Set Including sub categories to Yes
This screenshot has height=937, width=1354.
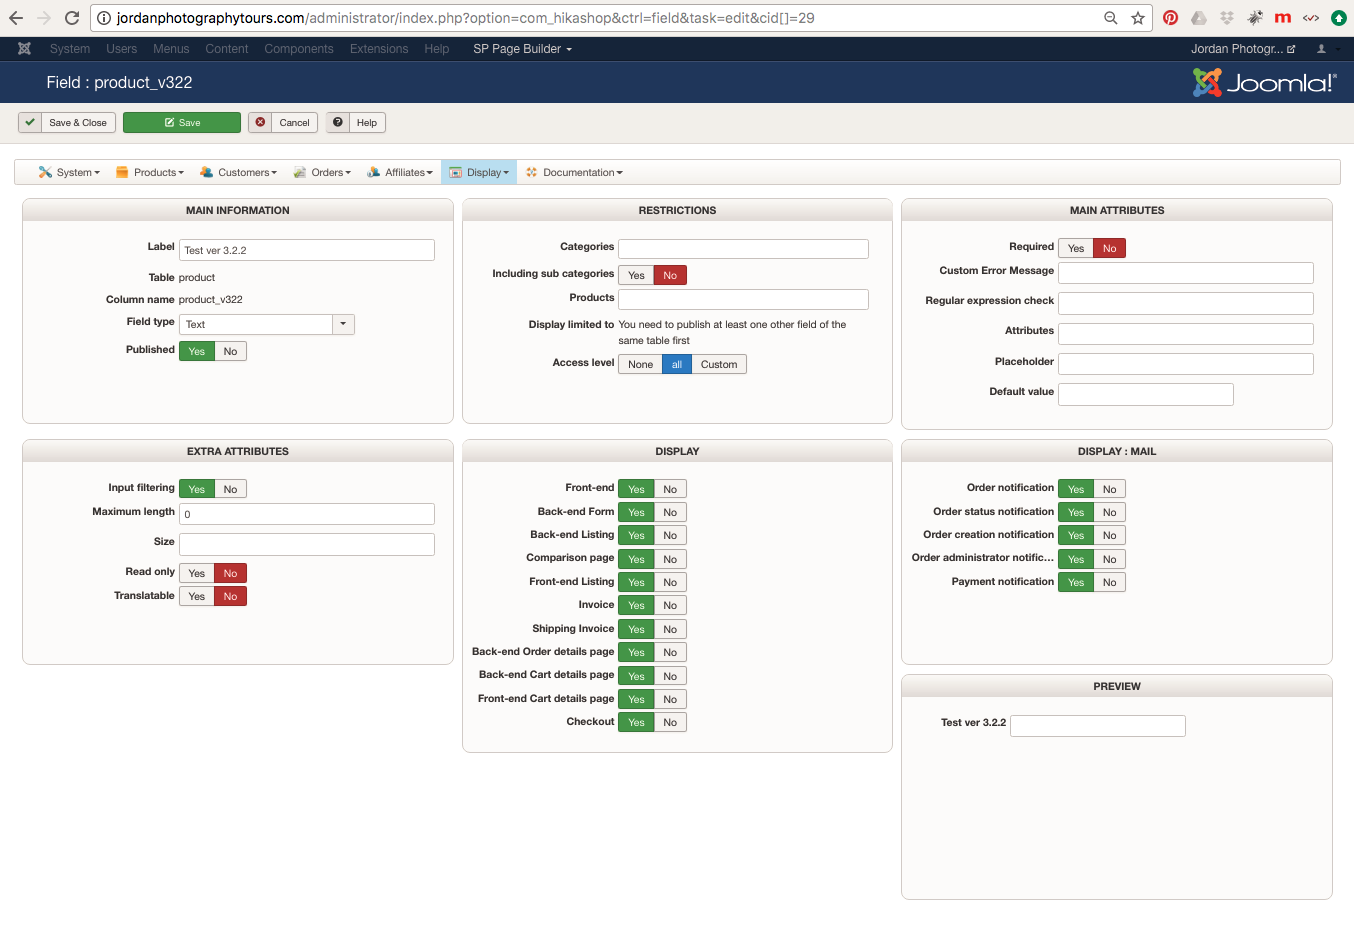click(x=636, y=275)
